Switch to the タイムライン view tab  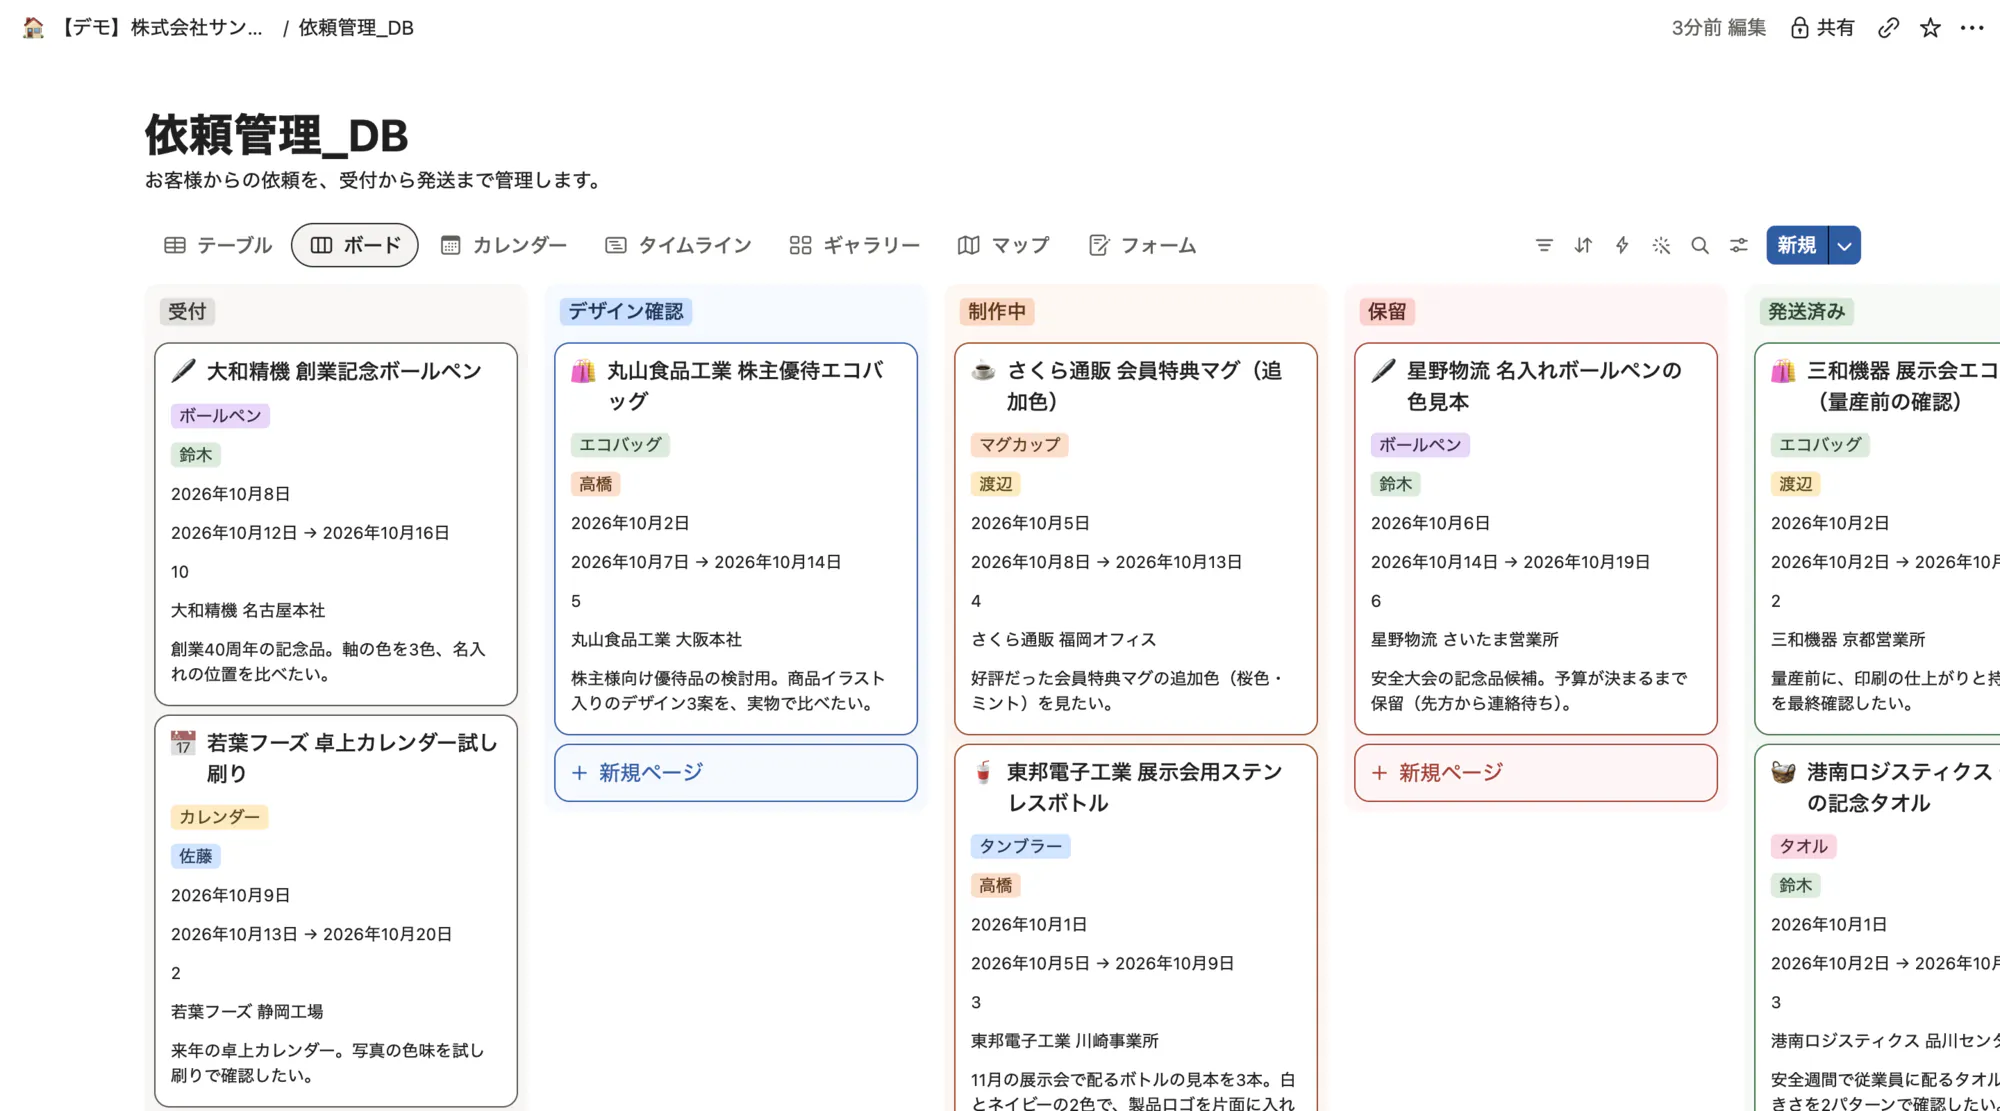(x=678, y=245)
